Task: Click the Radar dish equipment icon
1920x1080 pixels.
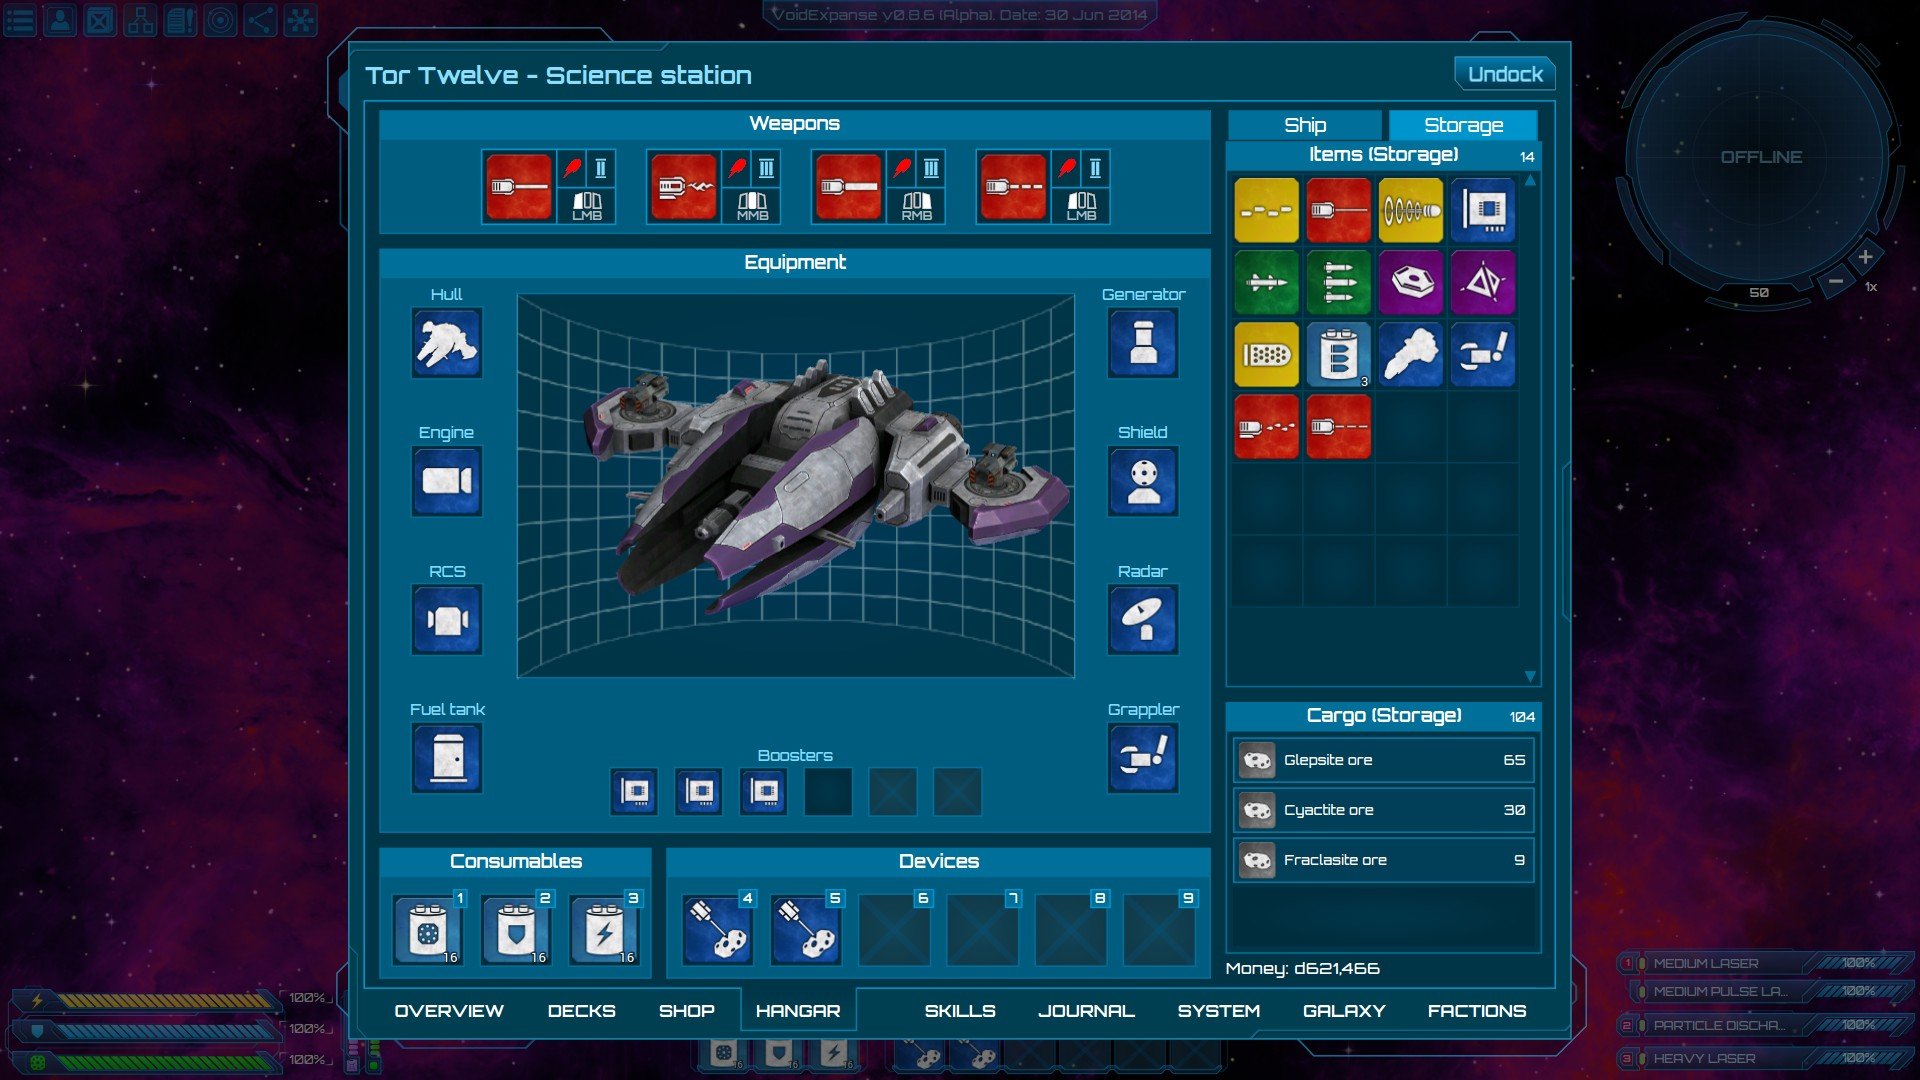Action: click(1142, 620)
